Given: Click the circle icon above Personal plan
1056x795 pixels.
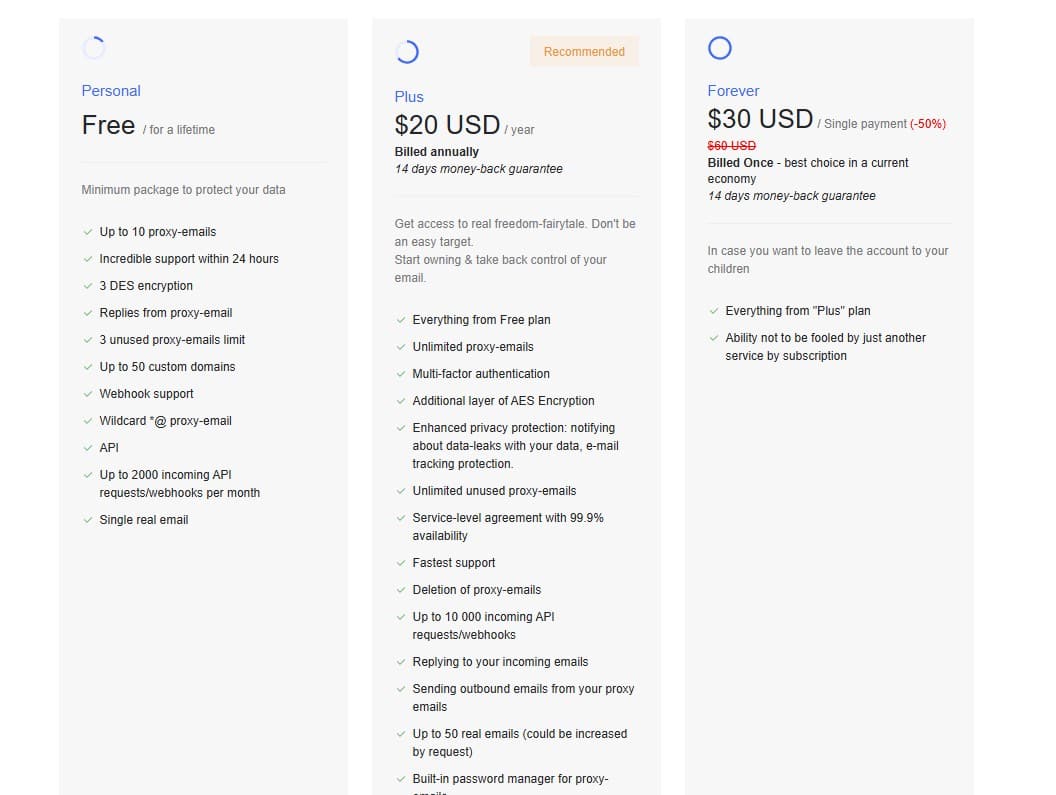Looking at the screenshot, I should click(93, 46).
